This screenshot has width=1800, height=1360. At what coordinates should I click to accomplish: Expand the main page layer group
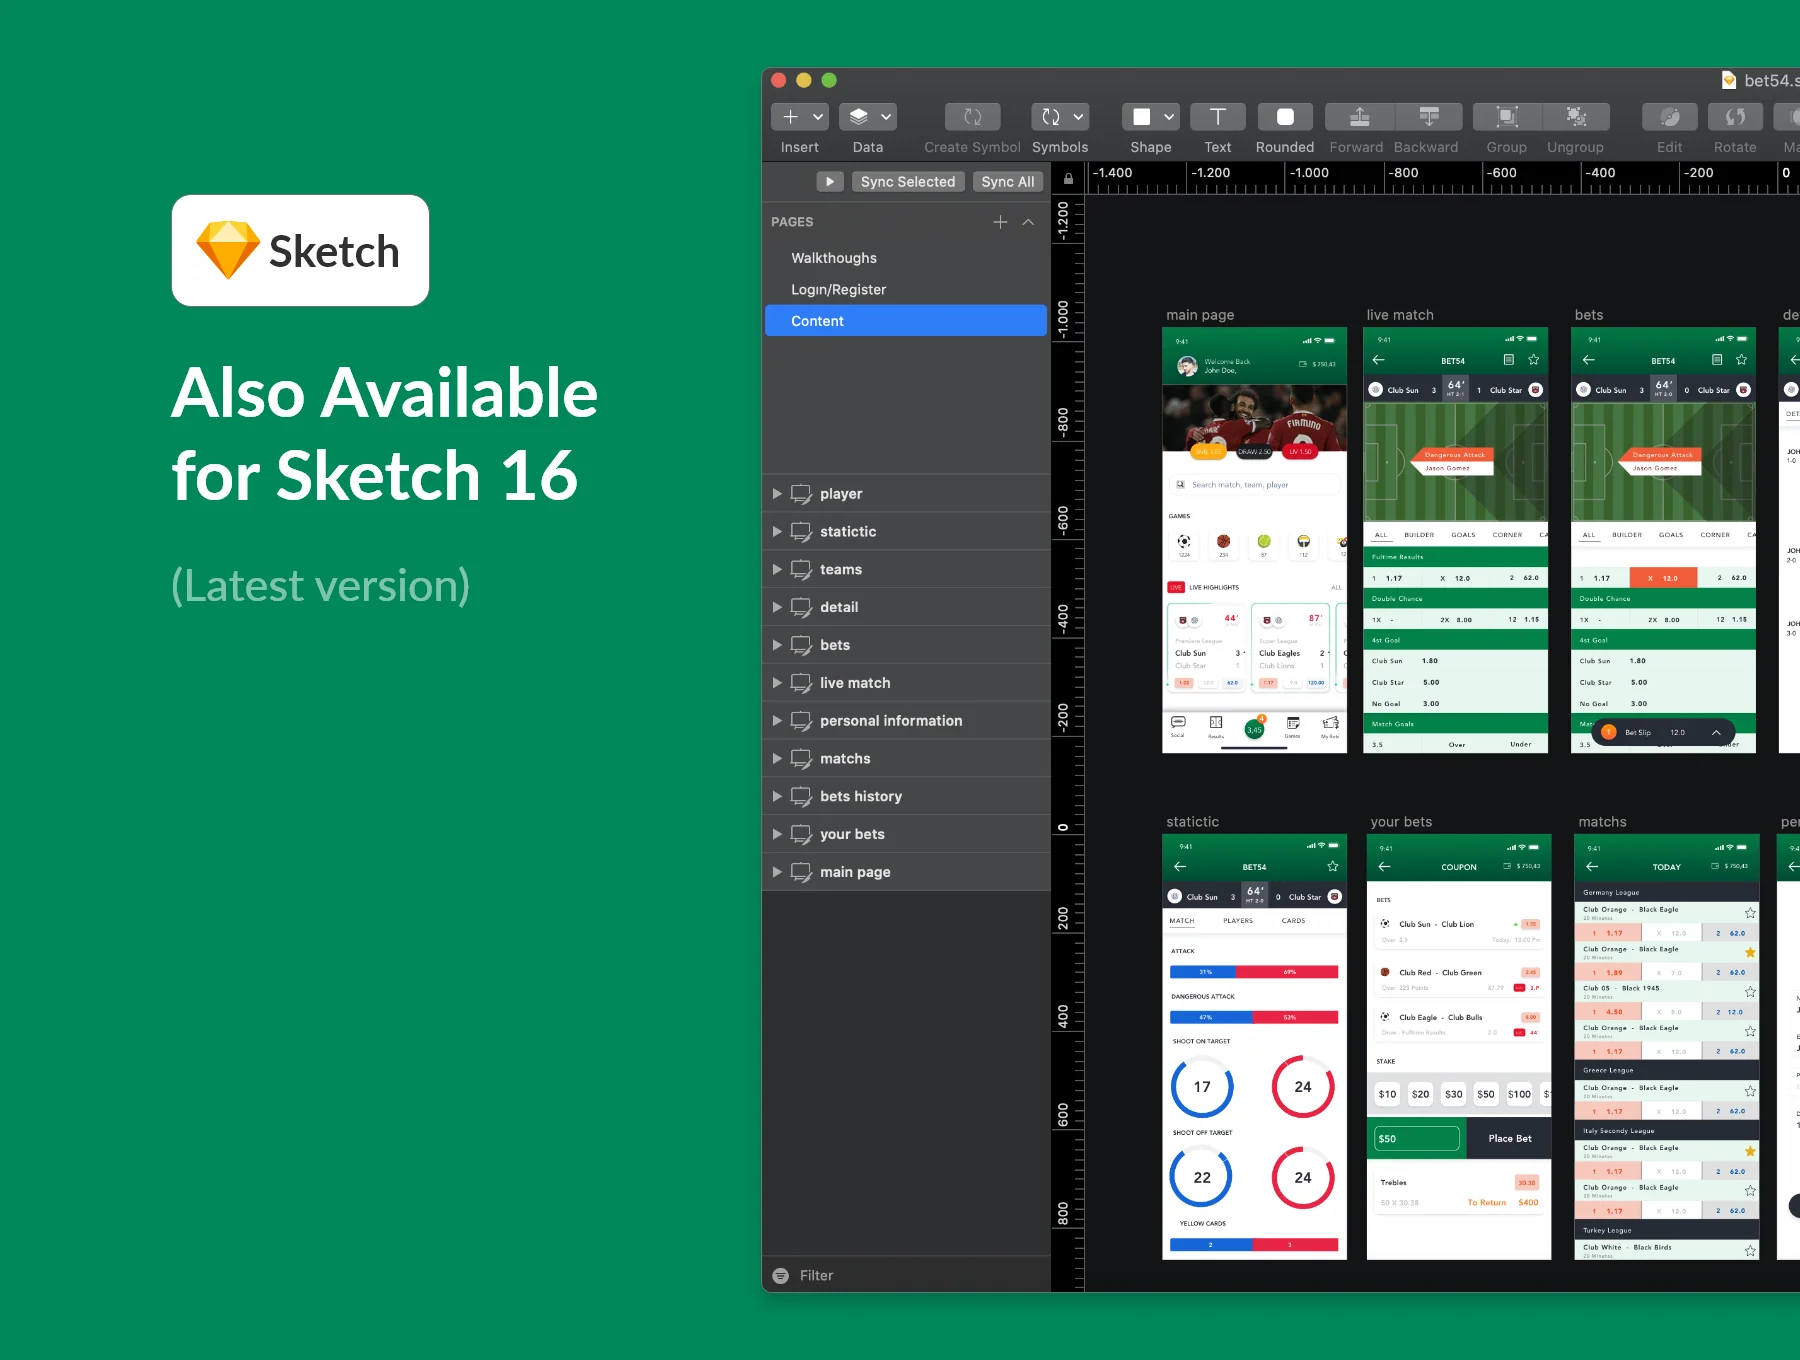point(777,872)
